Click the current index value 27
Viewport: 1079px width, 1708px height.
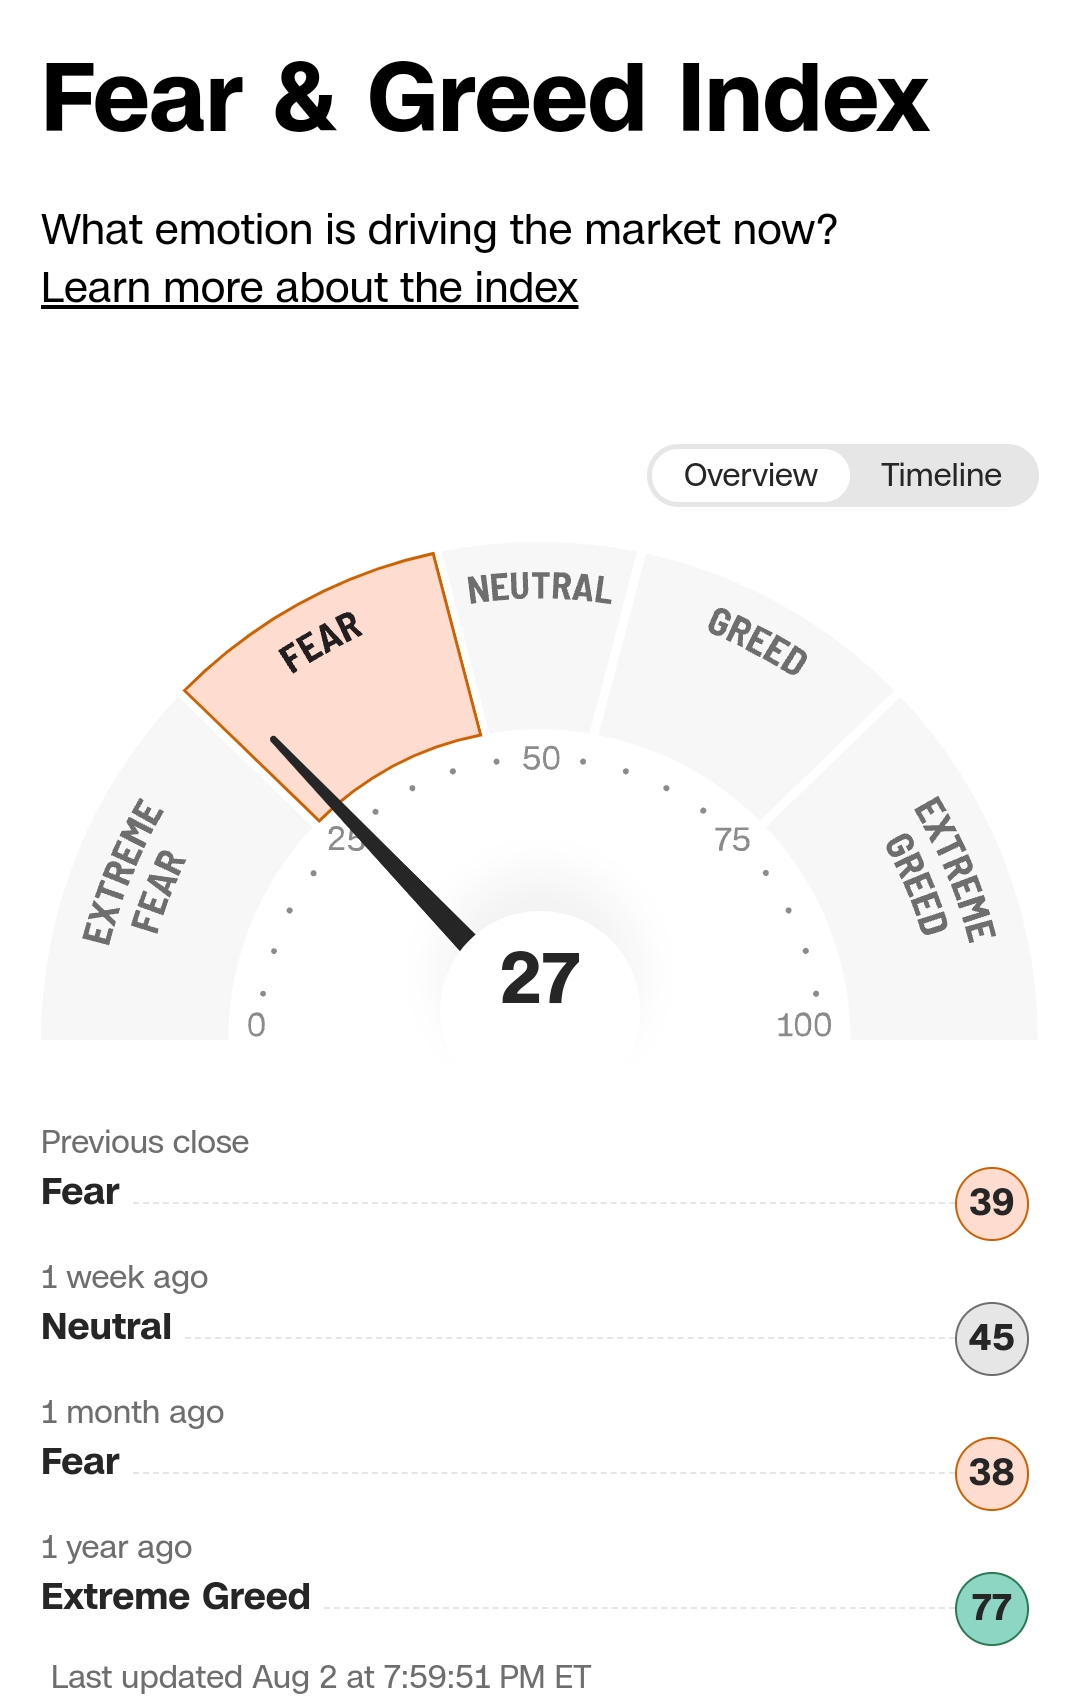click(x=540, y=978)
